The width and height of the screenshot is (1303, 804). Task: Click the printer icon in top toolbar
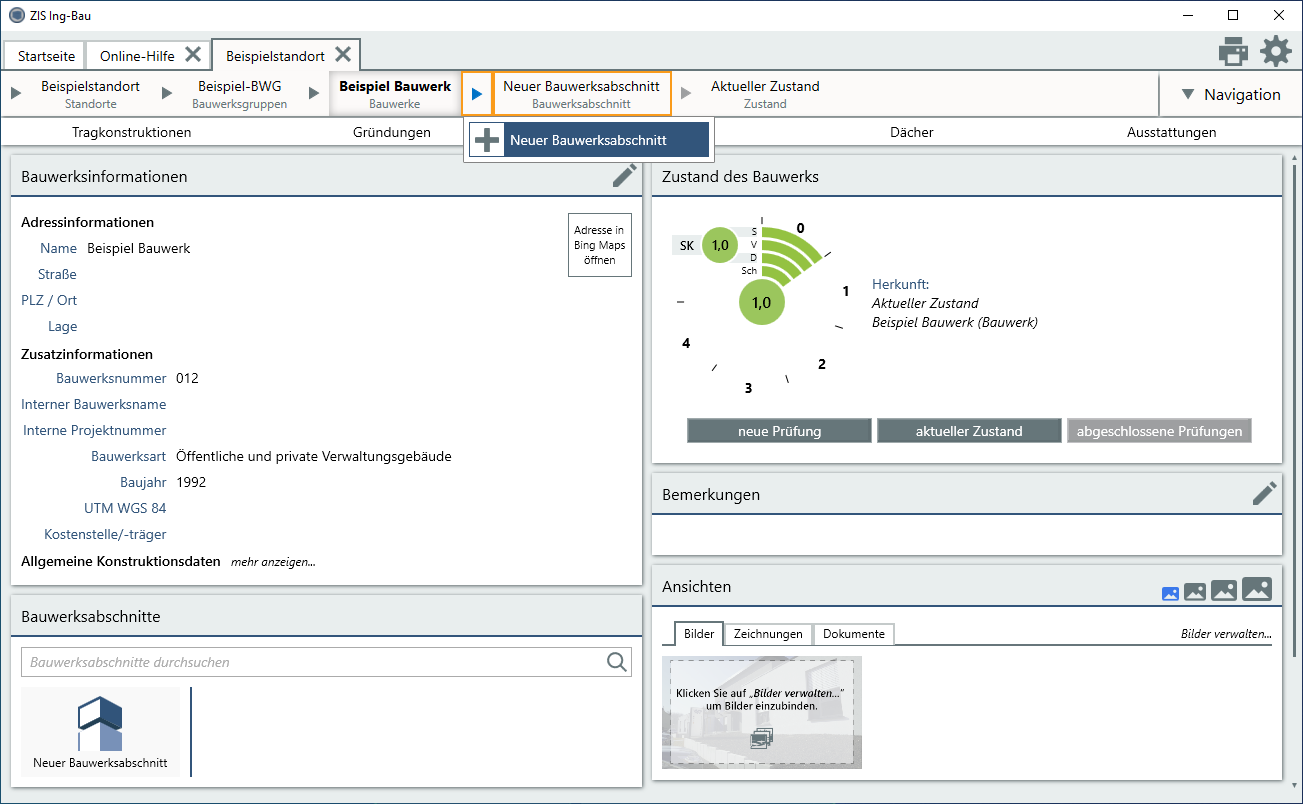(x=1233, y=51)
